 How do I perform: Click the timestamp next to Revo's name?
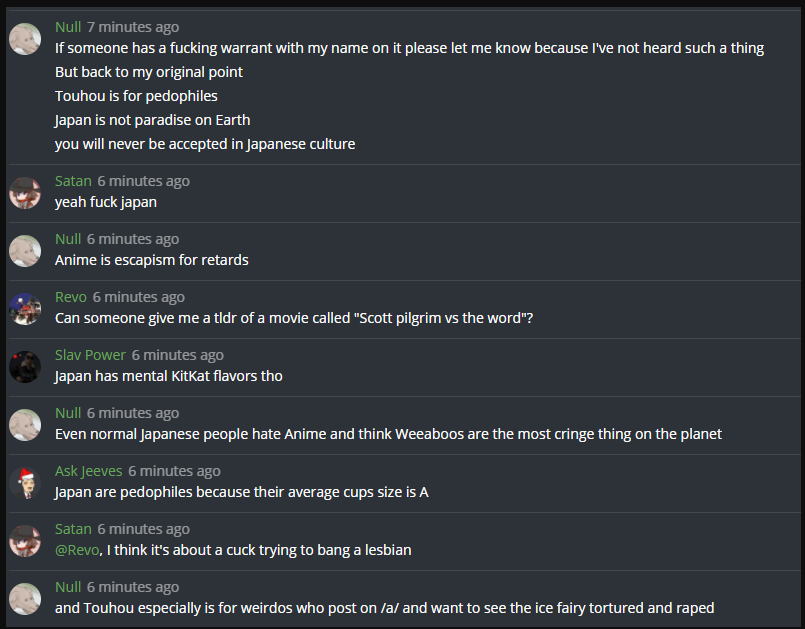coord(139,297)
